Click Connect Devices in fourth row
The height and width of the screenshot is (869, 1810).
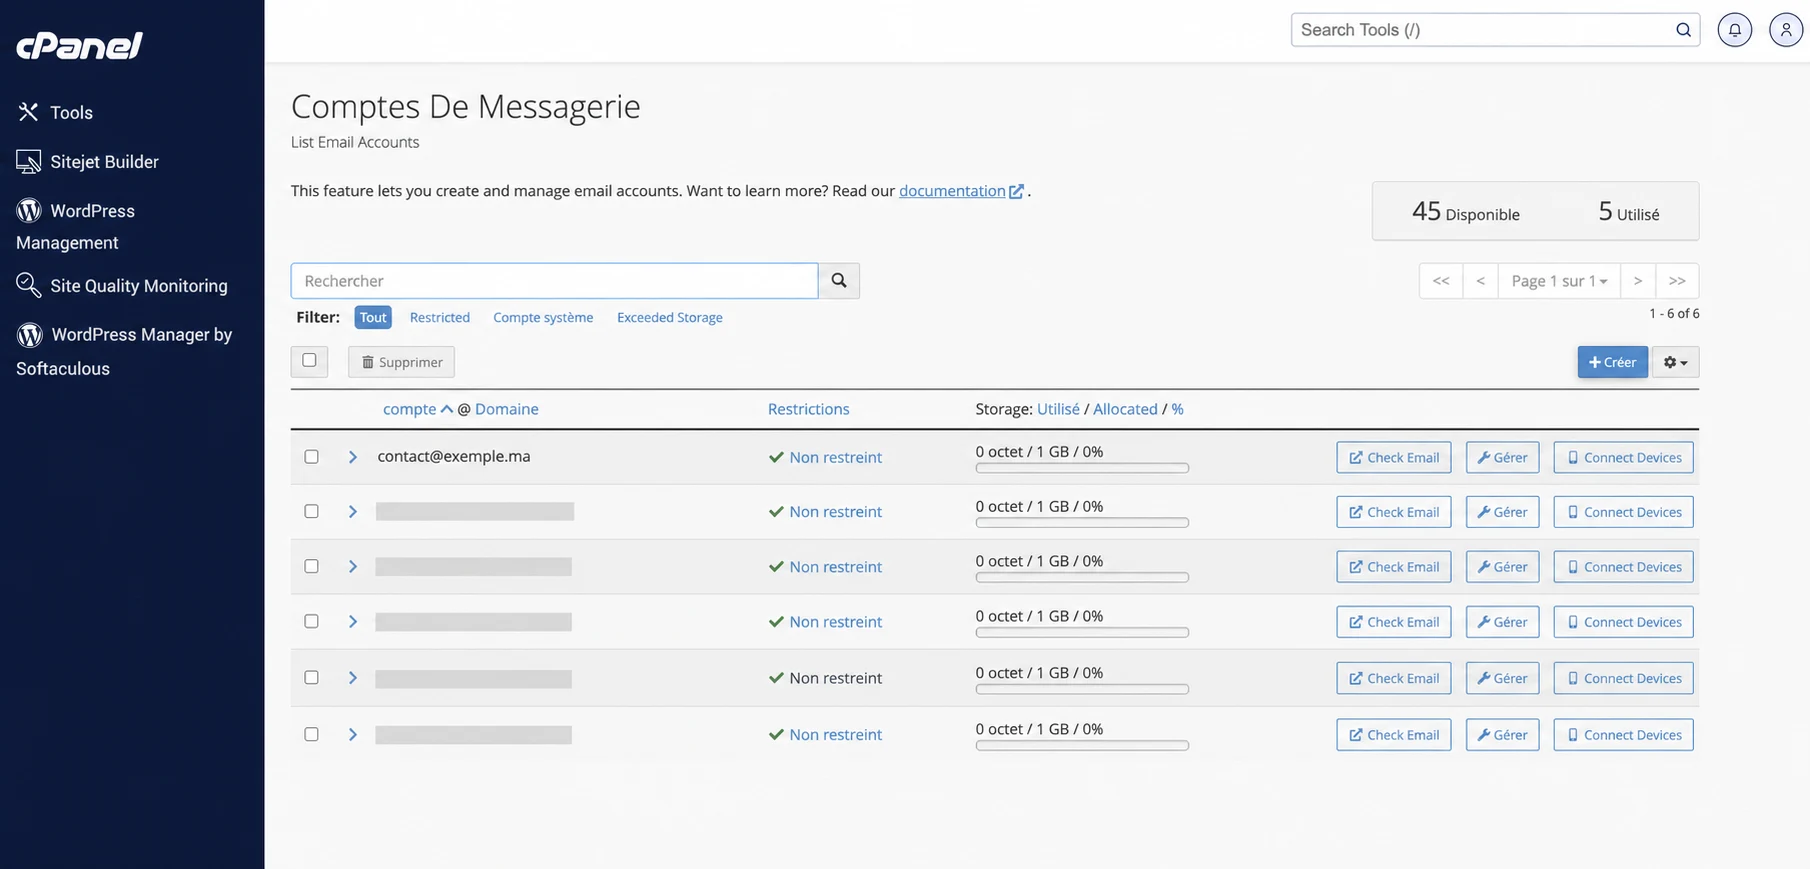click(x=1623, y=622)
